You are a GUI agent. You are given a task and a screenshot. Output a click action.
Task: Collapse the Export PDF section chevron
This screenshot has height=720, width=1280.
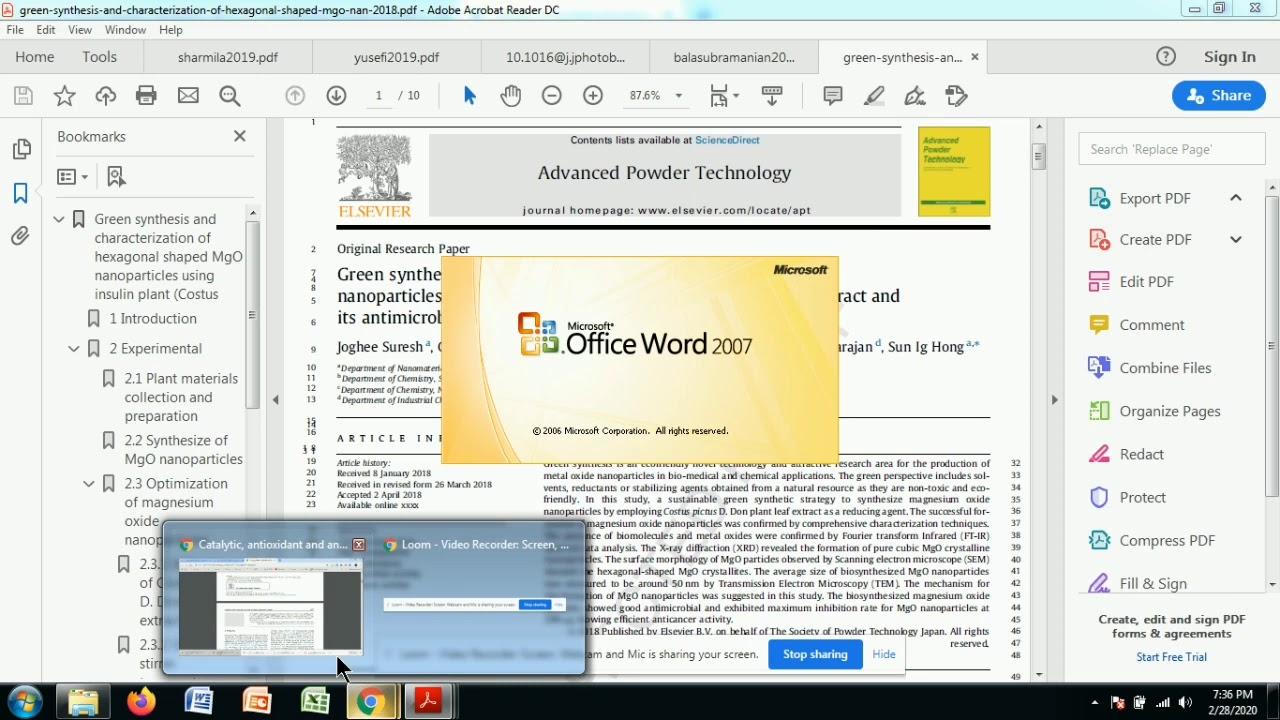[1236, 198]
